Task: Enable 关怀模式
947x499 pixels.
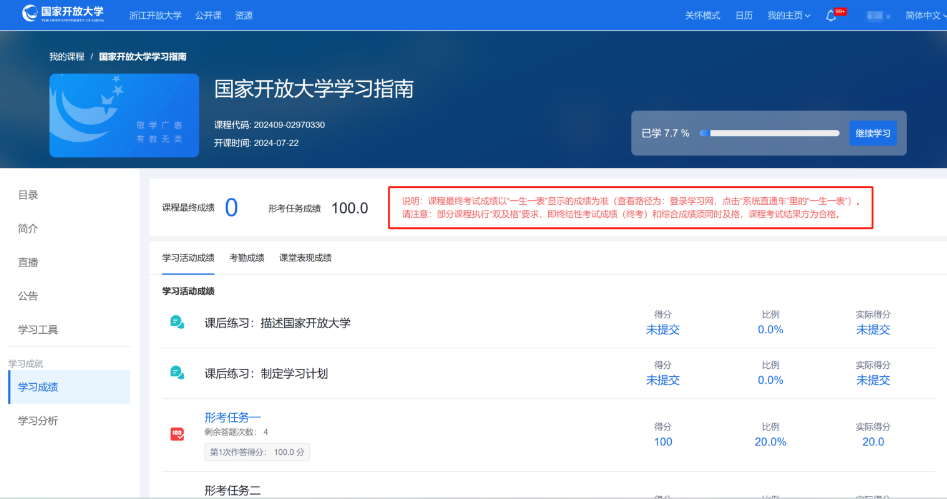Action: (x=702, y=16)
